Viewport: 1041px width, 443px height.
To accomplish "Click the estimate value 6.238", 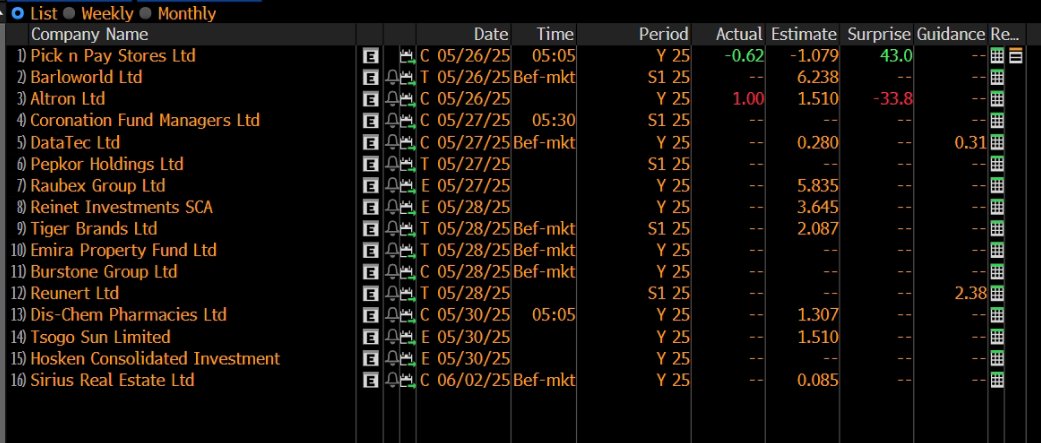I will click(816, 78).
